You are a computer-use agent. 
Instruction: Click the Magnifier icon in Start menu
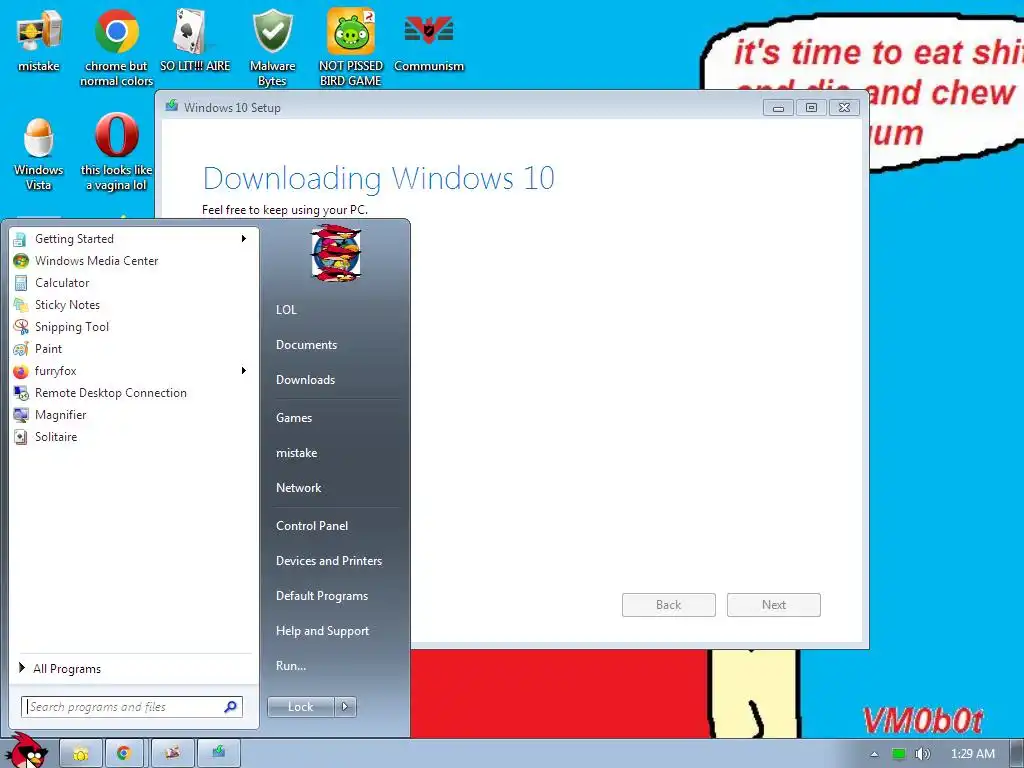[20, 415]
